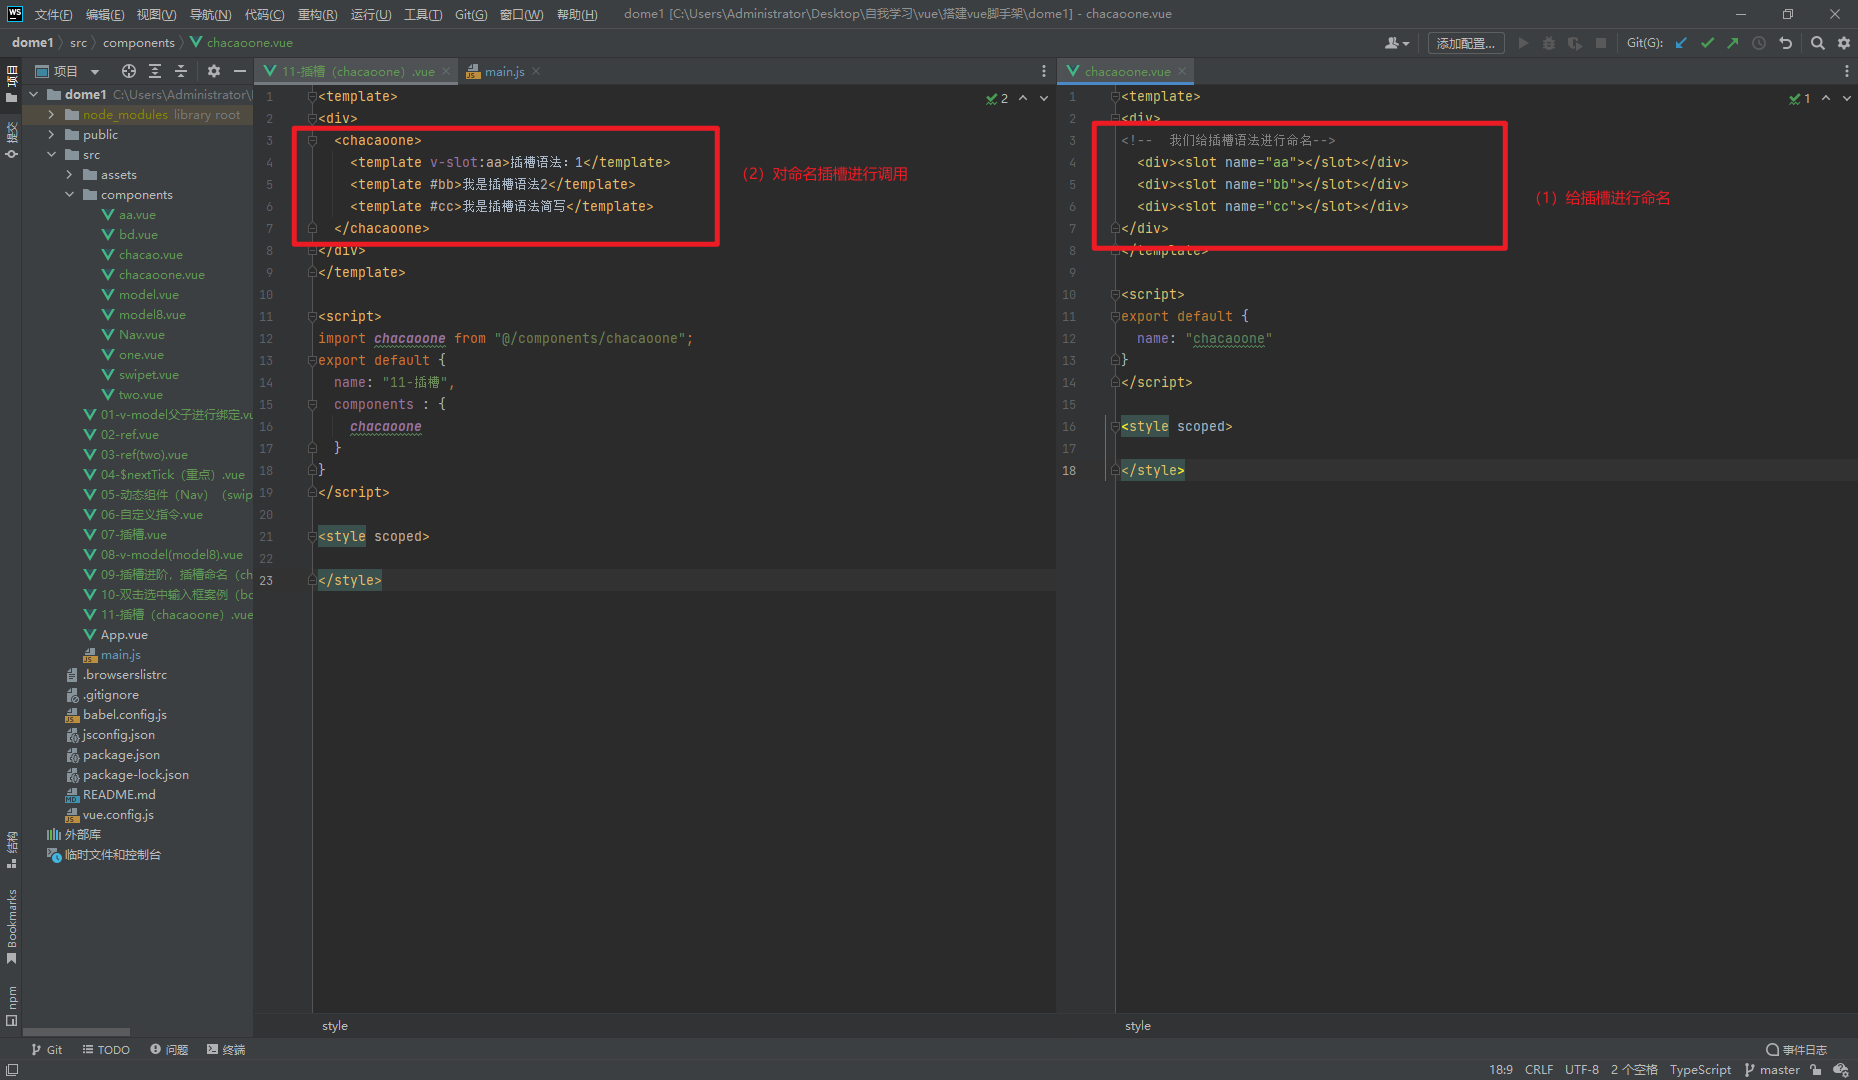Click the Git rollback icon
This screenshot has height=1080, width=1858.
(x=1785, y=43)
